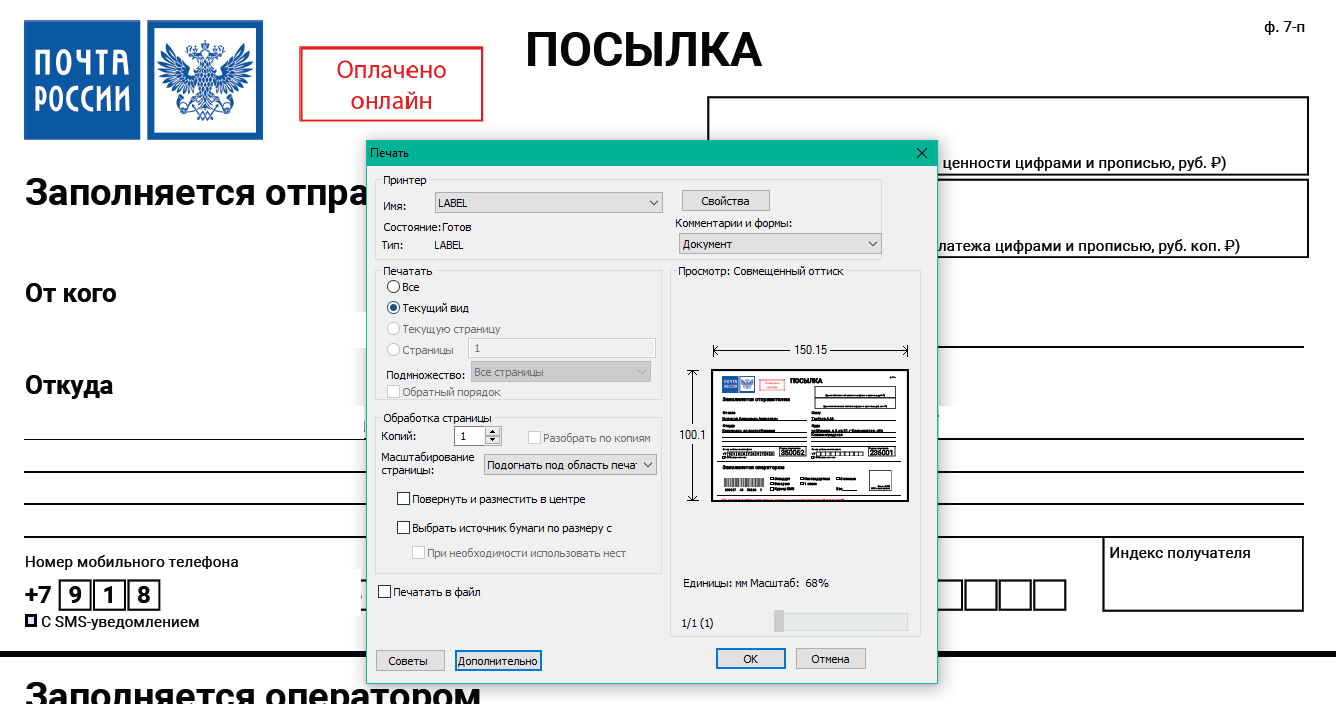The image size is (1336, 704).
Task: Click the 150.15 width dimension label
Action: (810, 350)
